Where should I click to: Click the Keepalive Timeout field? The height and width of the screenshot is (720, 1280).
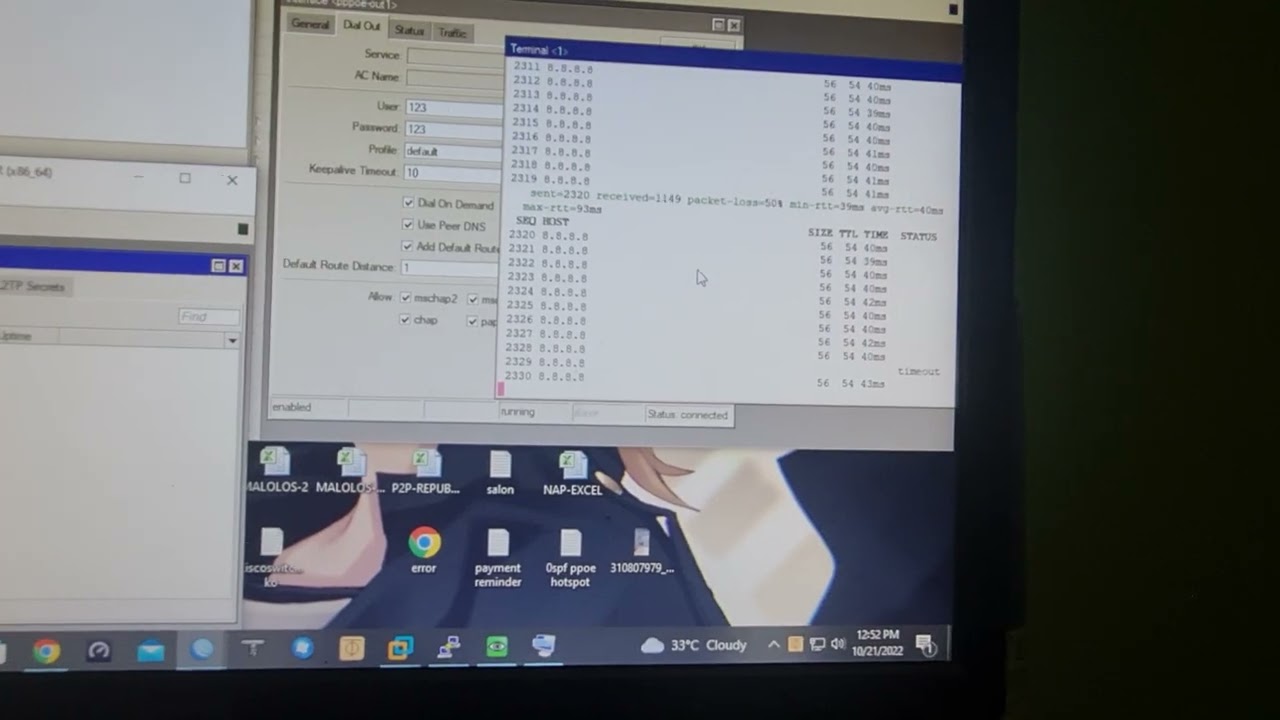(x=452, y=173)
